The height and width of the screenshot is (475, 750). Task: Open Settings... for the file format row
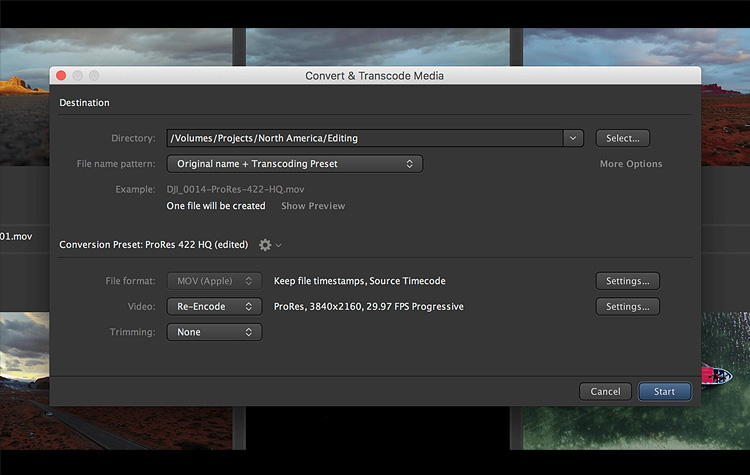tap(628, 281)
